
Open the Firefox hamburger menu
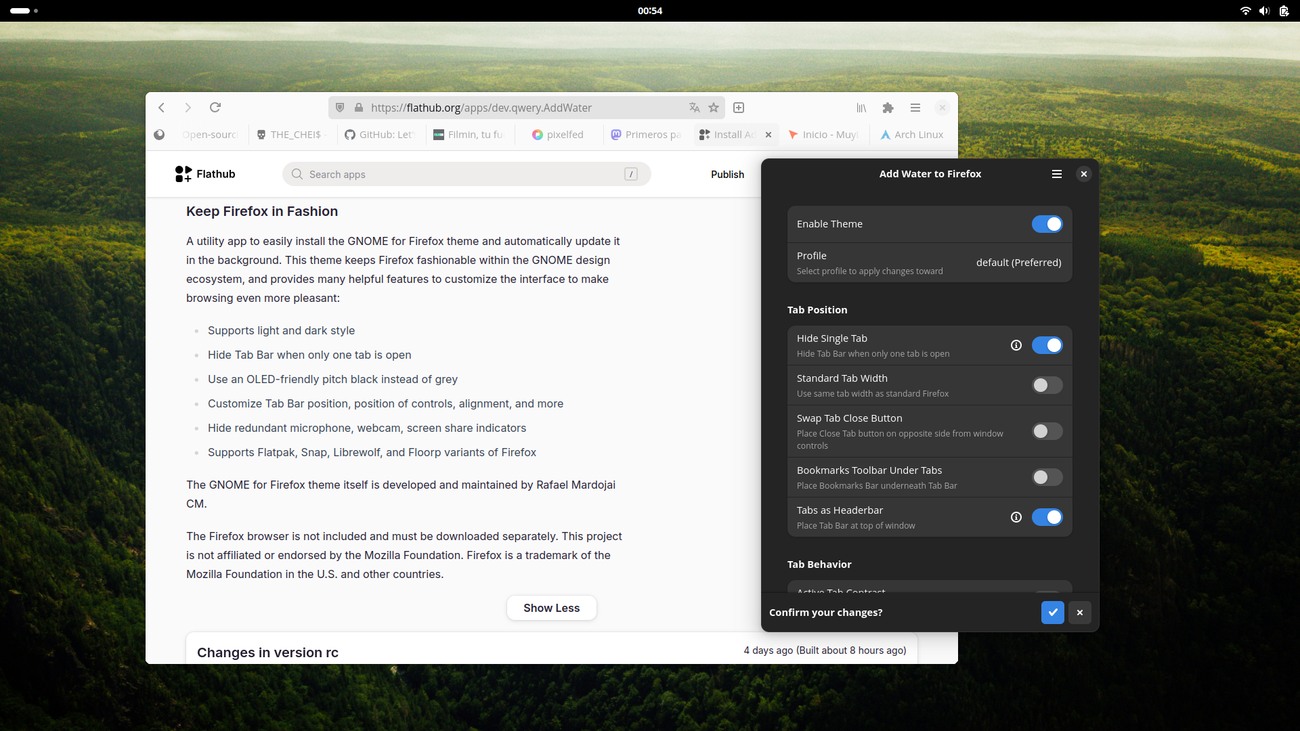(x=915, y=108)
